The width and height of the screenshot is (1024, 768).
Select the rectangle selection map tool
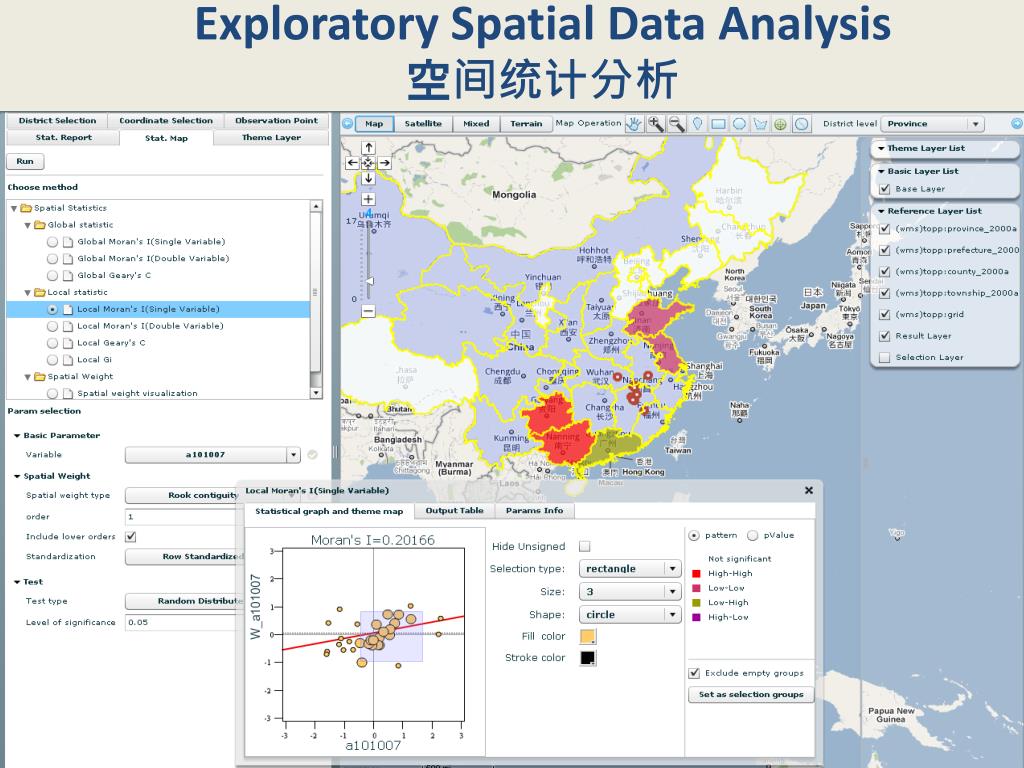pyautogui.click(x=718, y=123)
